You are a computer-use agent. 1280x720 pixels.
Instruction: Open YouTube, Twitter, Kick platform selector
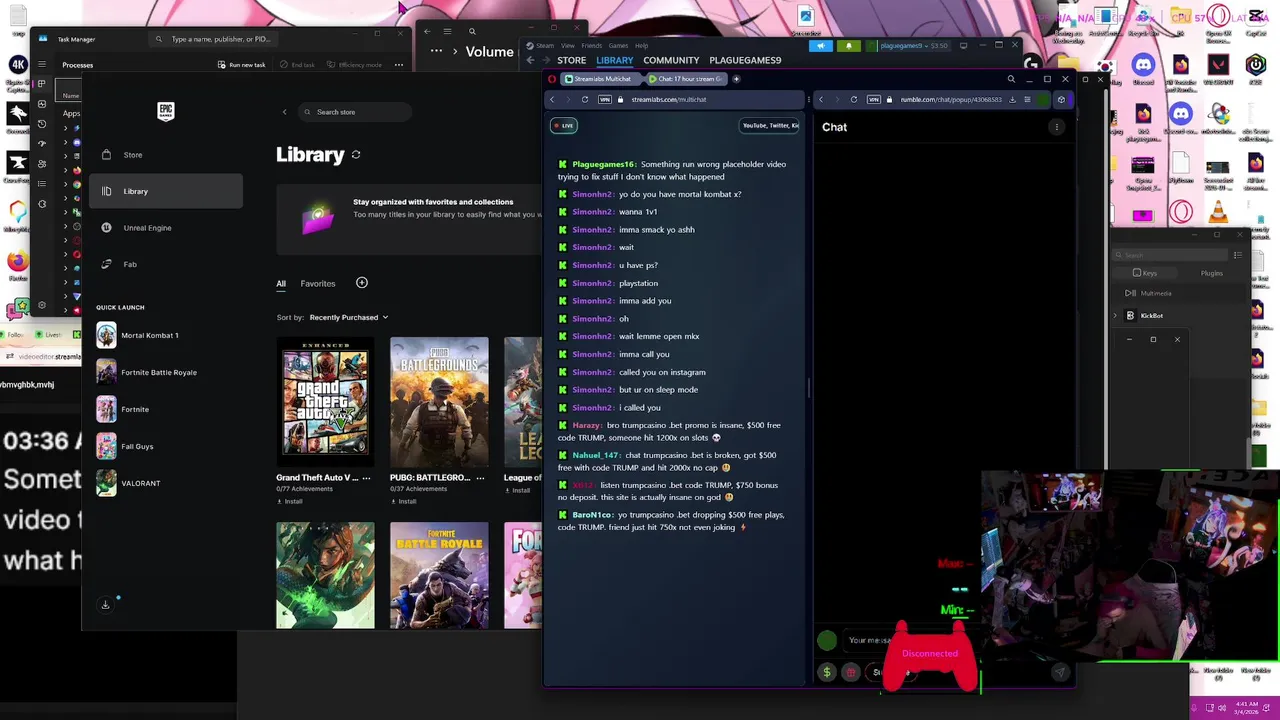[x=770, y=126]
